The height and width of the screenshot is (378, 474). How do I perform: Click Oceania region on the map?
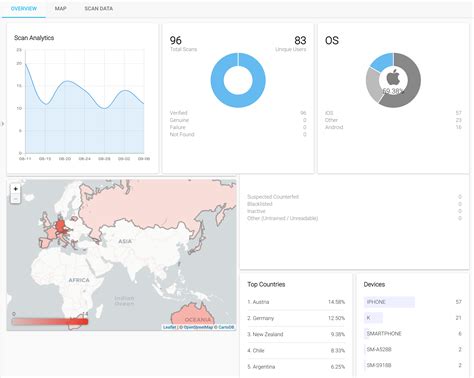pos(197,319)
